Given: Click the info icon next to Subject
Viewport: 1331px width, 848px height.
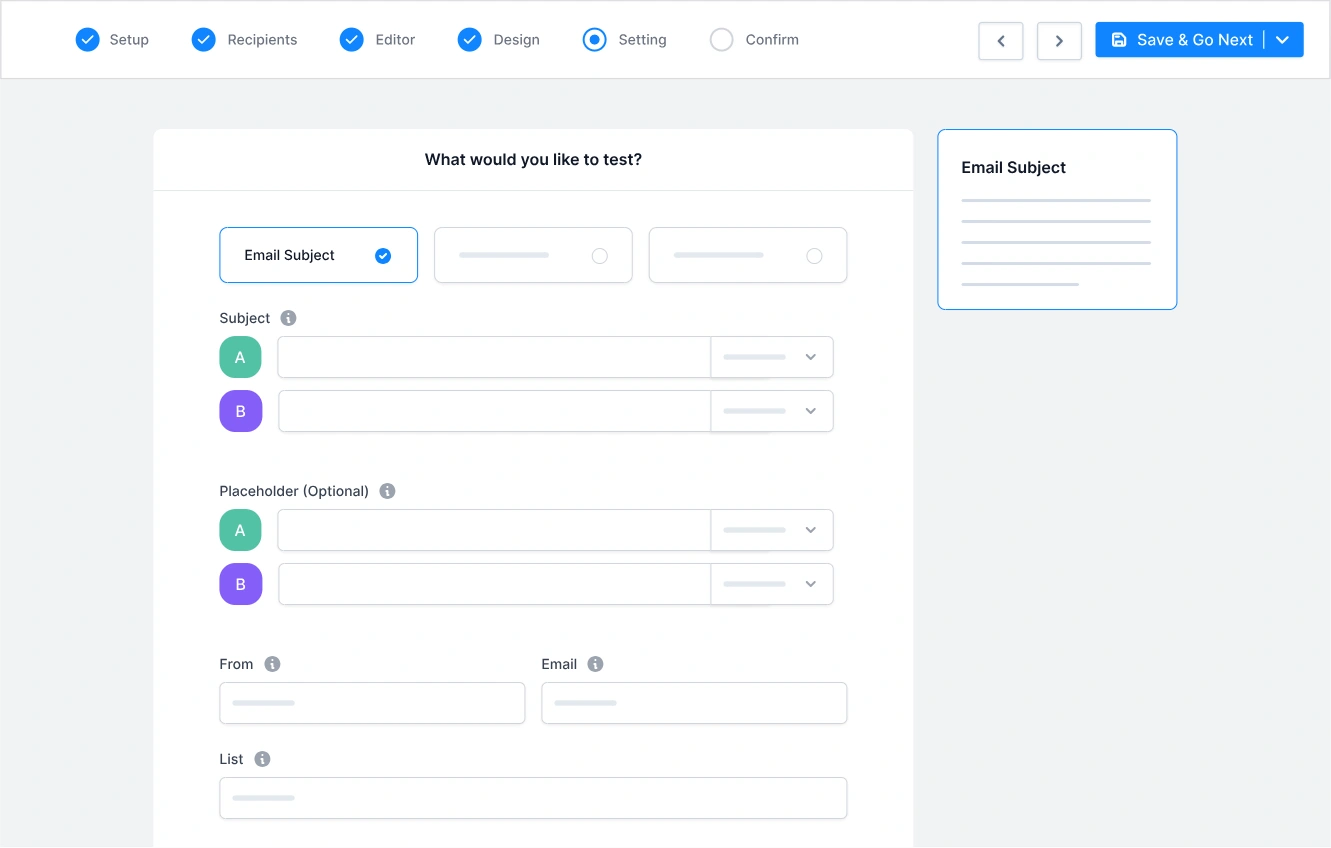Looking at the screenshot, I should (x=288, y=318).
